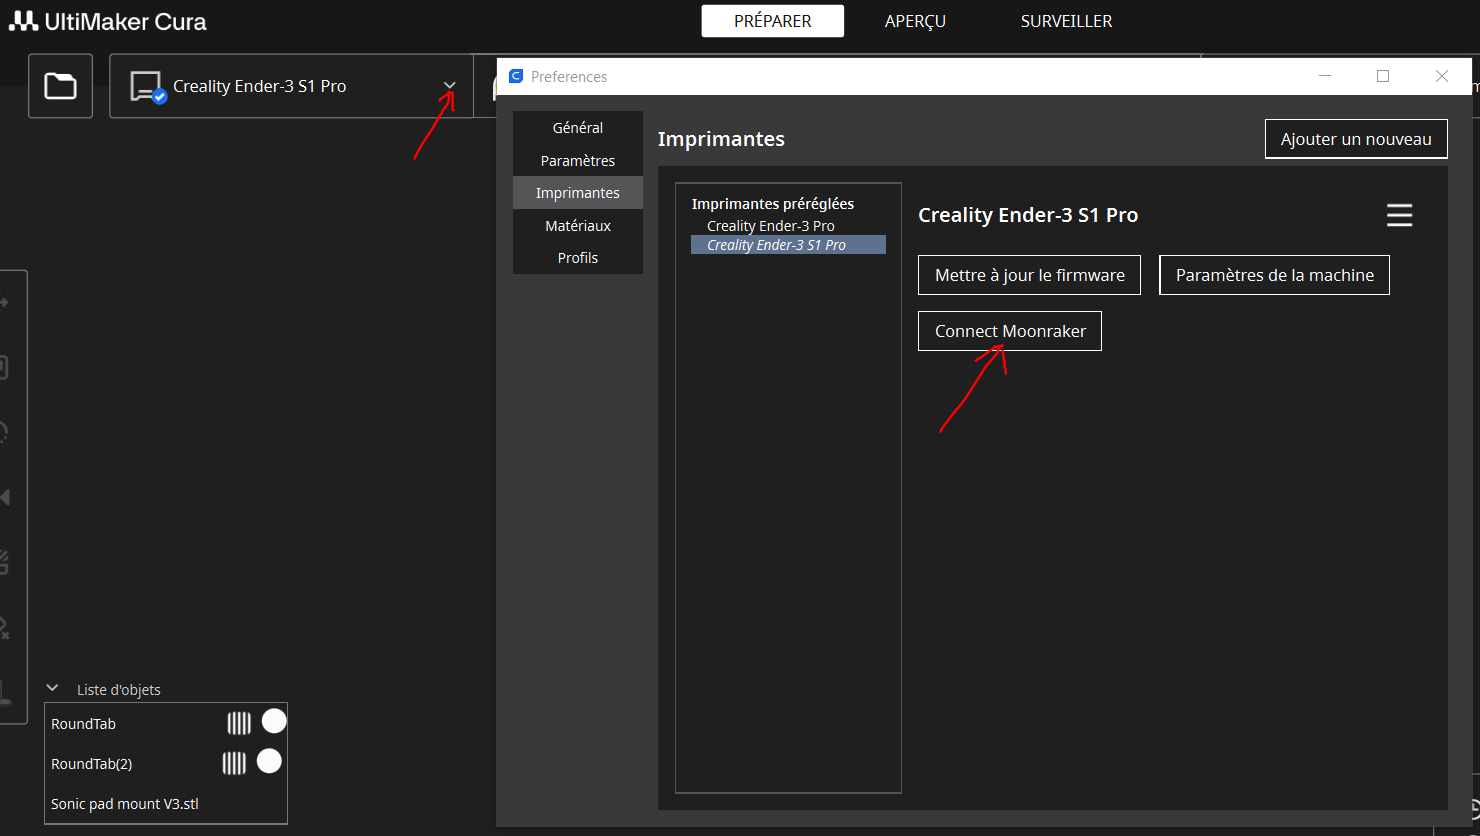Open the Profils preferences page
The height and width of the screenshot is (836, 1480).
coord(578,258)
